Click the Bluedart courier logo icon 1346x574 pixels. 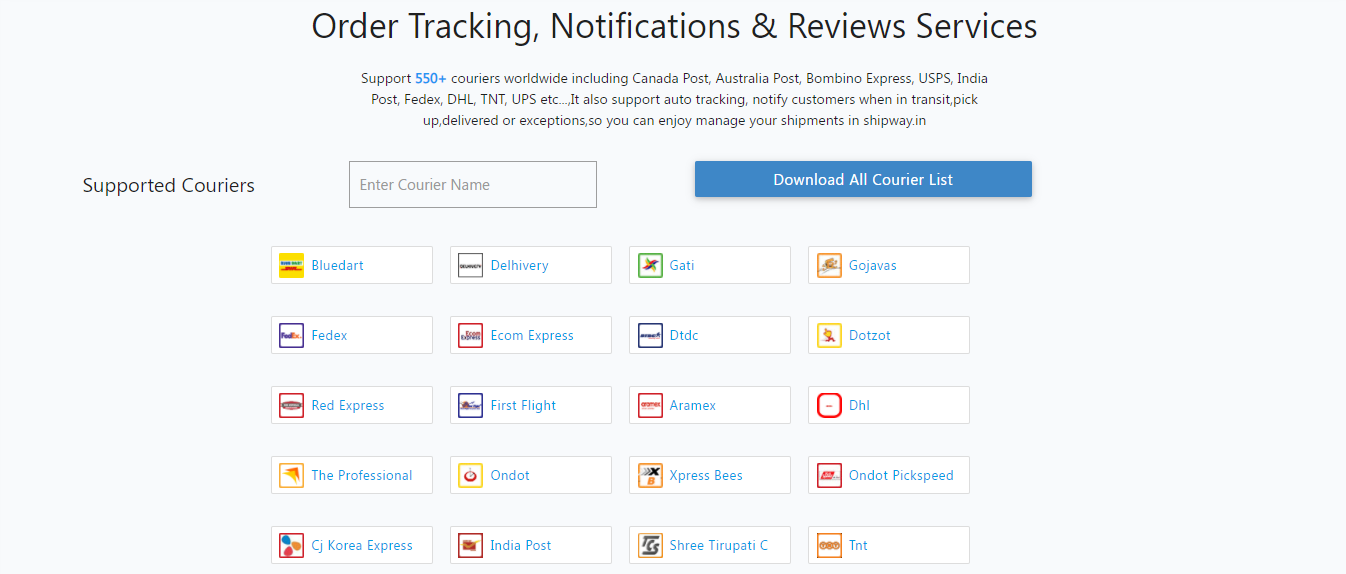tap(291, 265)
